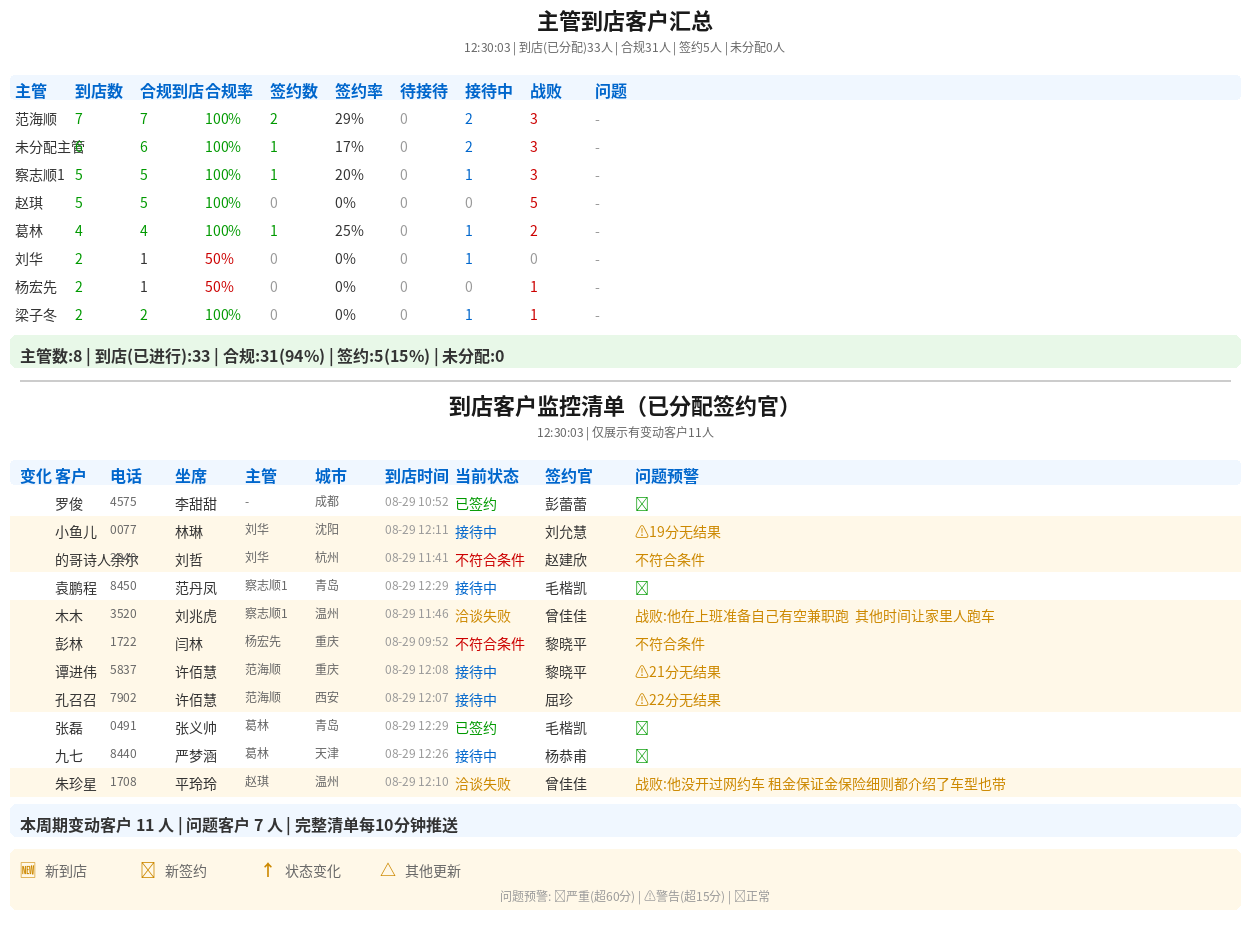Click signing officer 屈珍
This screenshot has height=952, width=1250.
click(559, 700)
